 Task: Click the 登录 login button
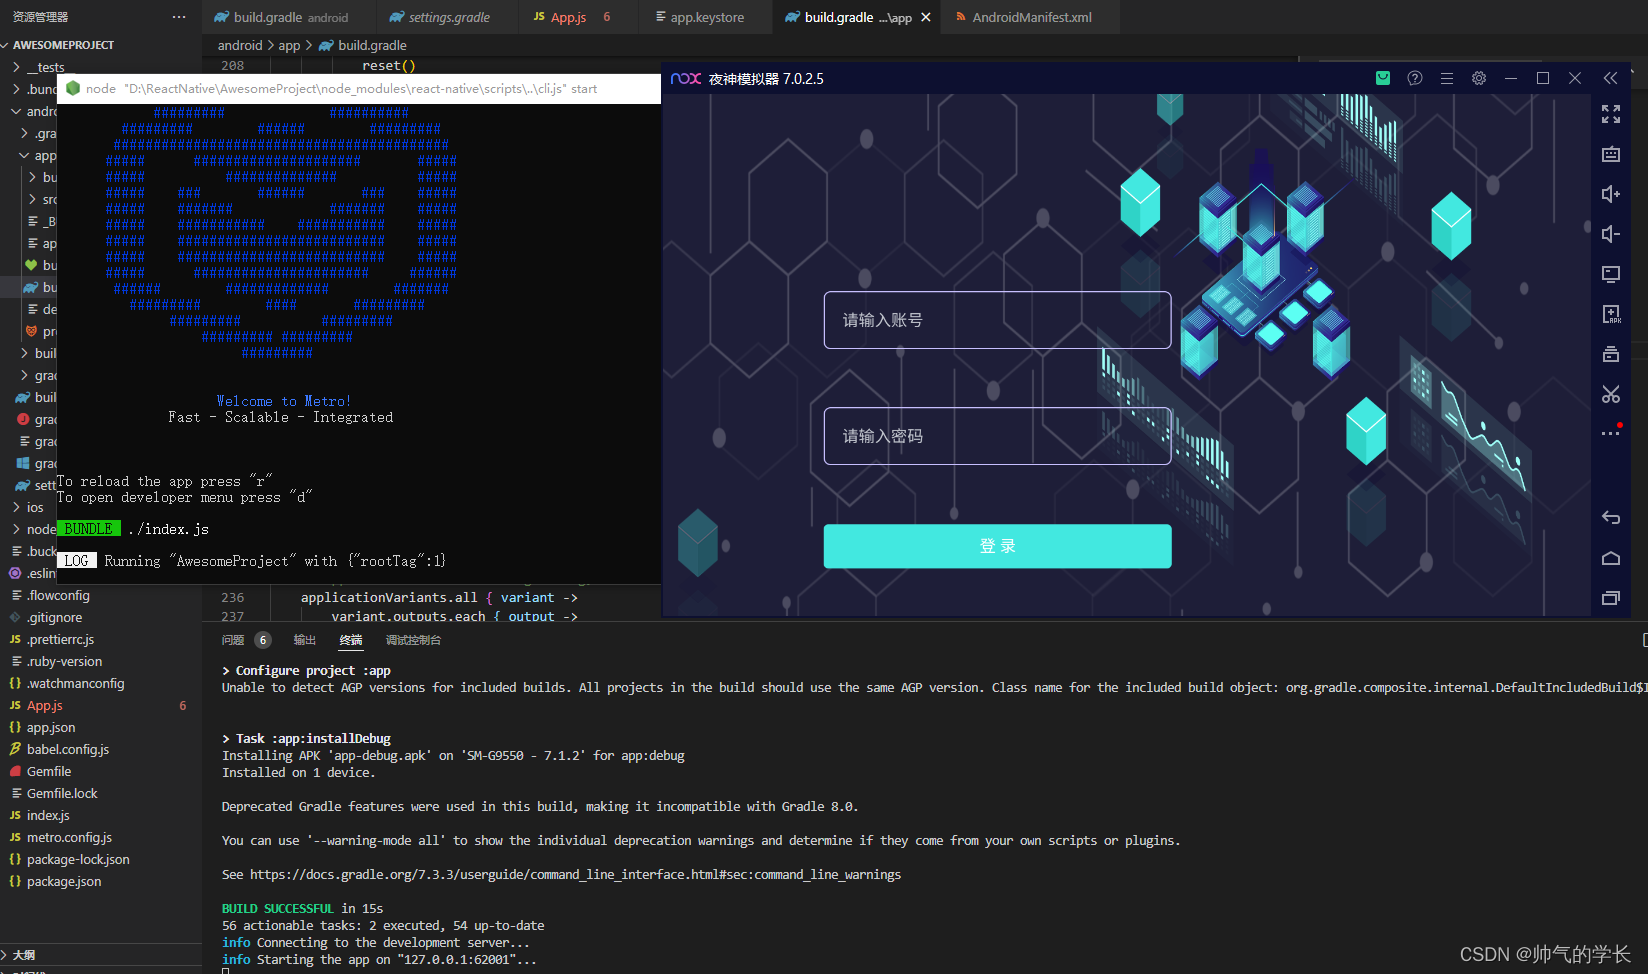pos(997,546)
